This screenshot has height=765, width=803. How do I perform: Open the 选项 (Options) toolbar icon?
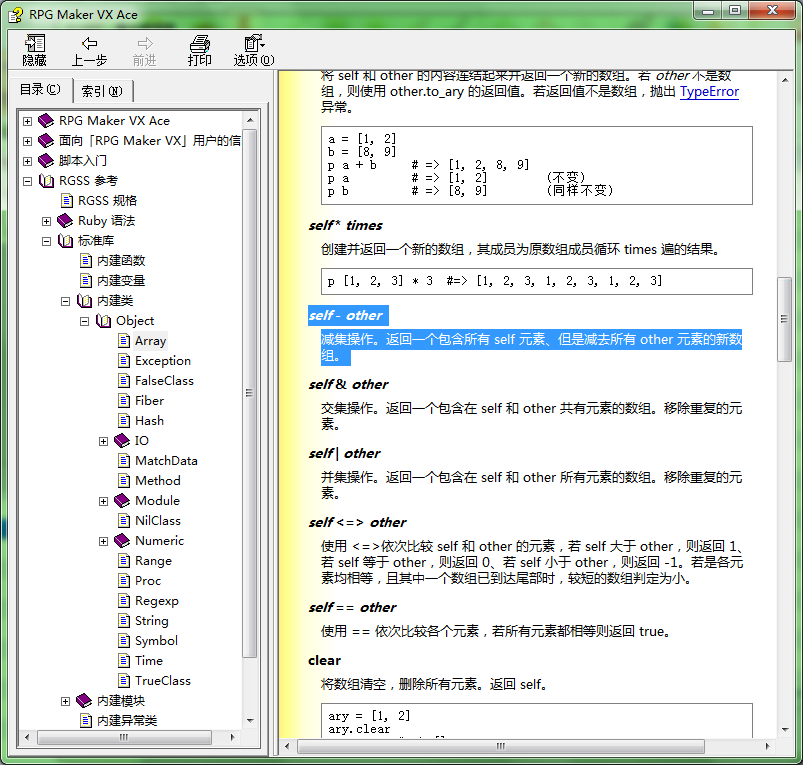pyautogui.click(x=253, y=44)
